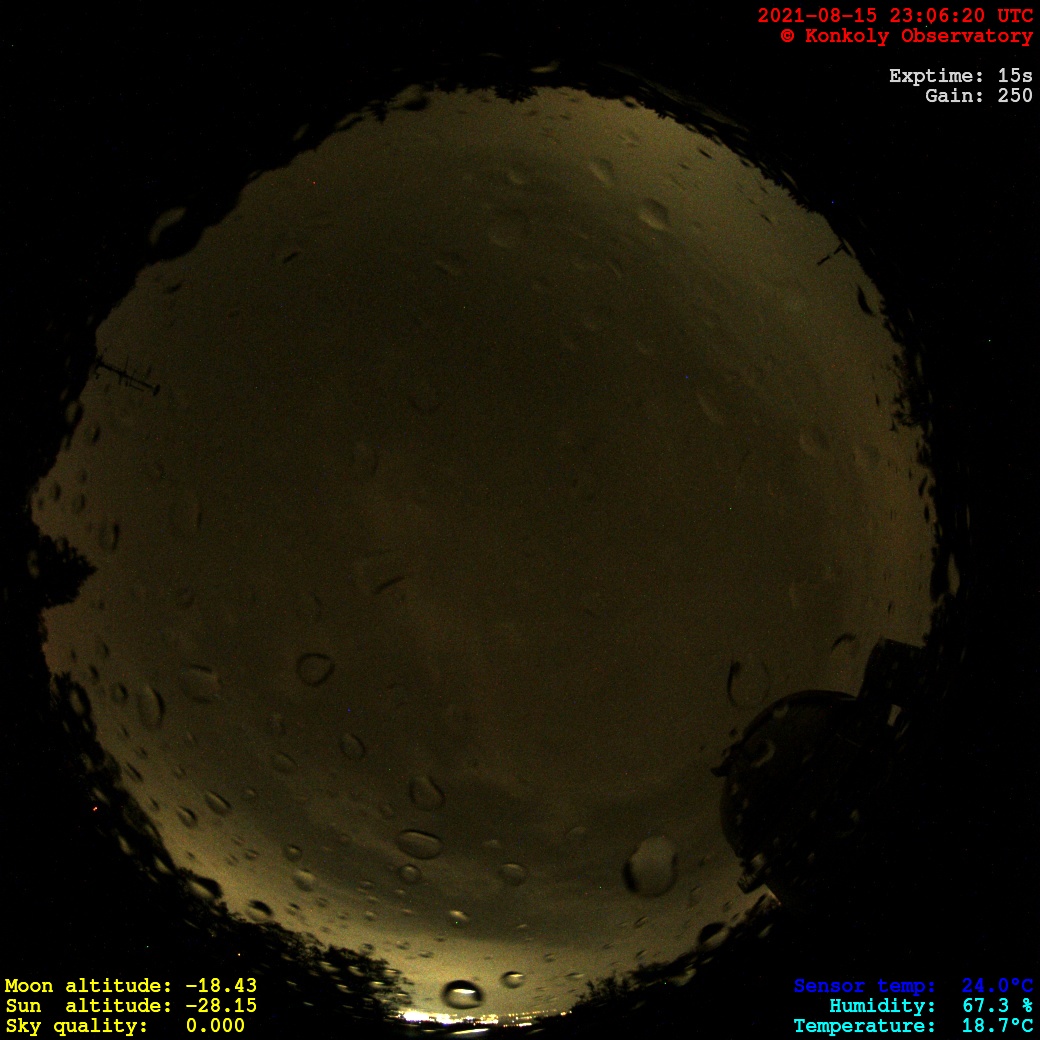Click the Humidity 67.3 % reading

tap(930, 1006)
